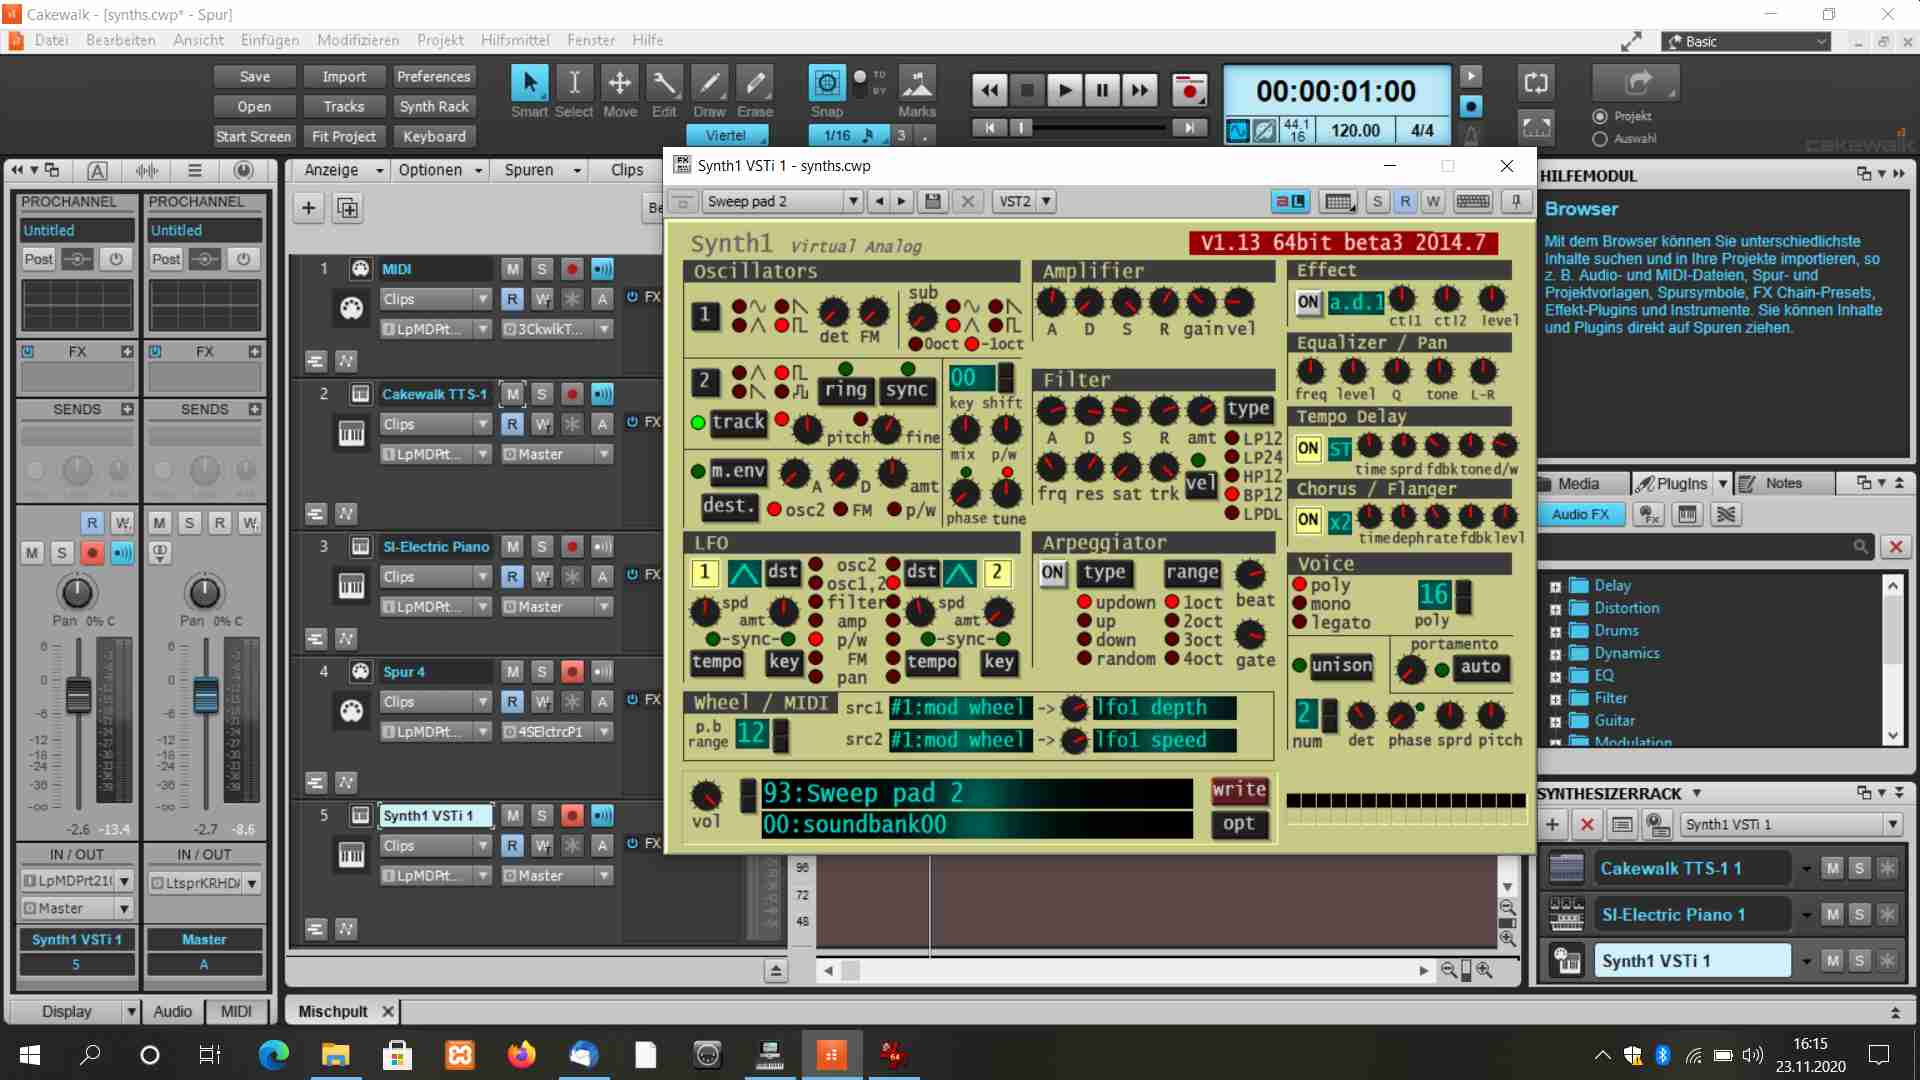Open the VST2 dropdown
Image resolution: width=1920 pixels, height=1080 pixels.
pyautogui.click(x=1046, y=201)
